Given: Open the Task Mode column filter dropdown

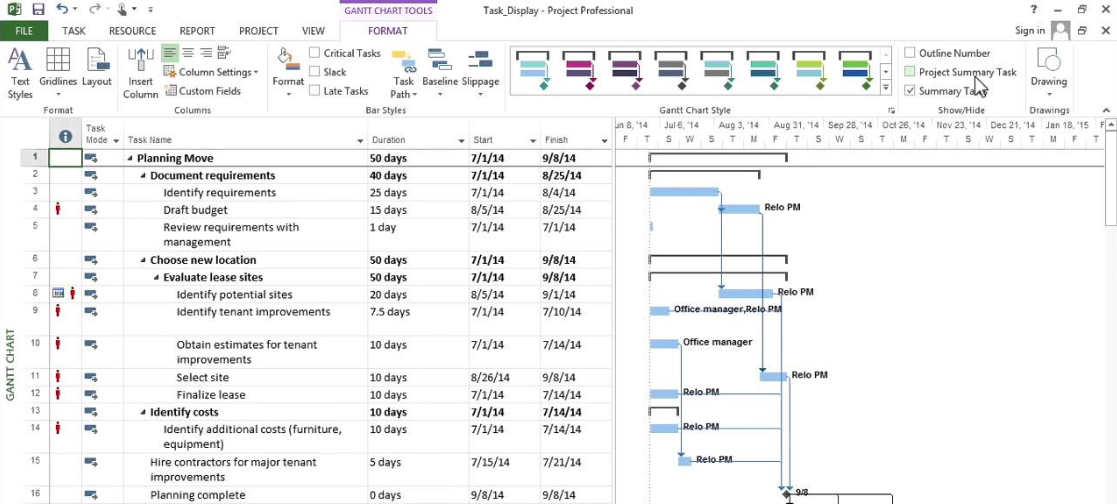Looking at the screenshot, I should tap(116, 141).
